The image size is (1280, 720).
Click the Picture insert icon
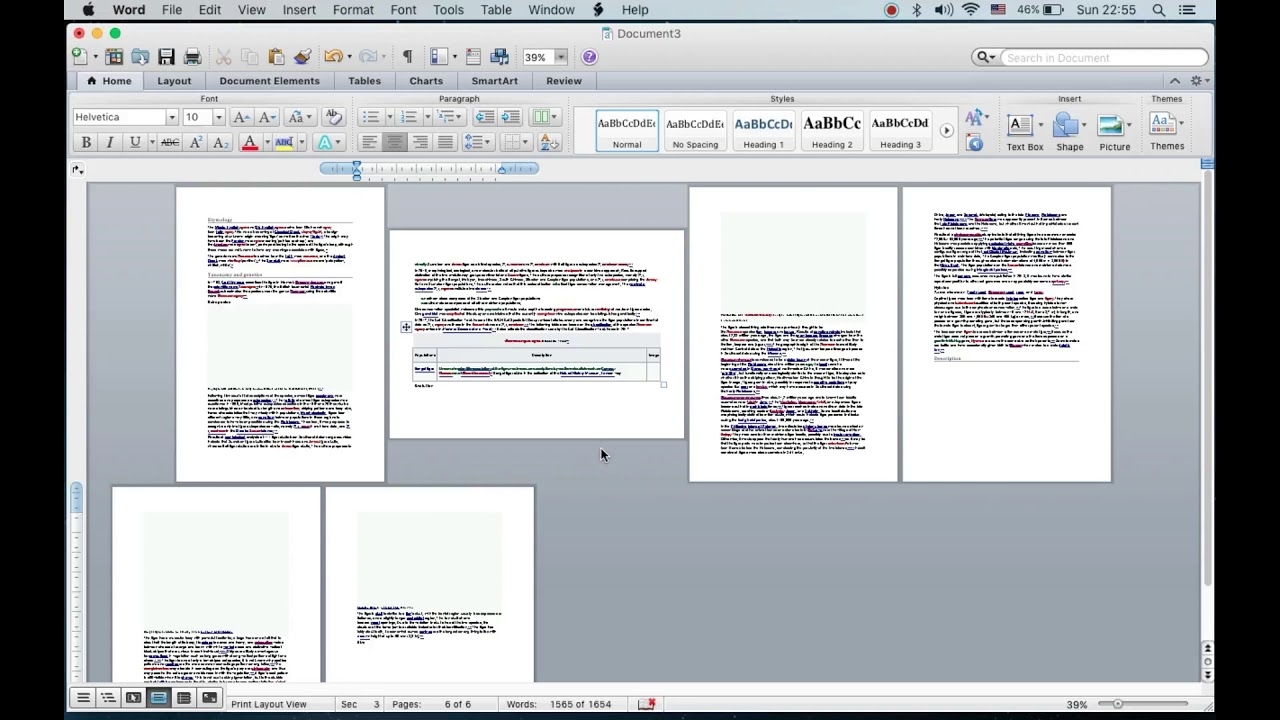pos(1114,131)
